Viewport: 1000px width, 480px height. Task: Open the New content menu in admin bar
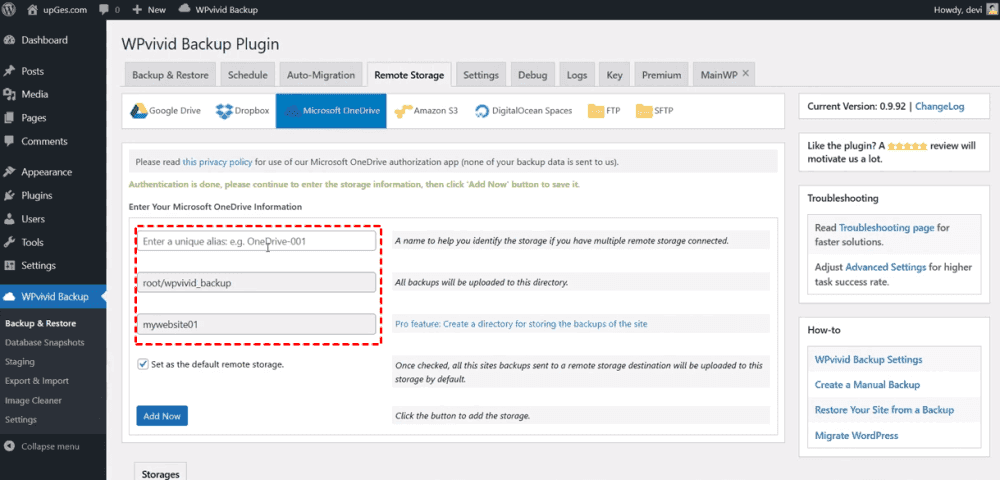click(149, 9)
